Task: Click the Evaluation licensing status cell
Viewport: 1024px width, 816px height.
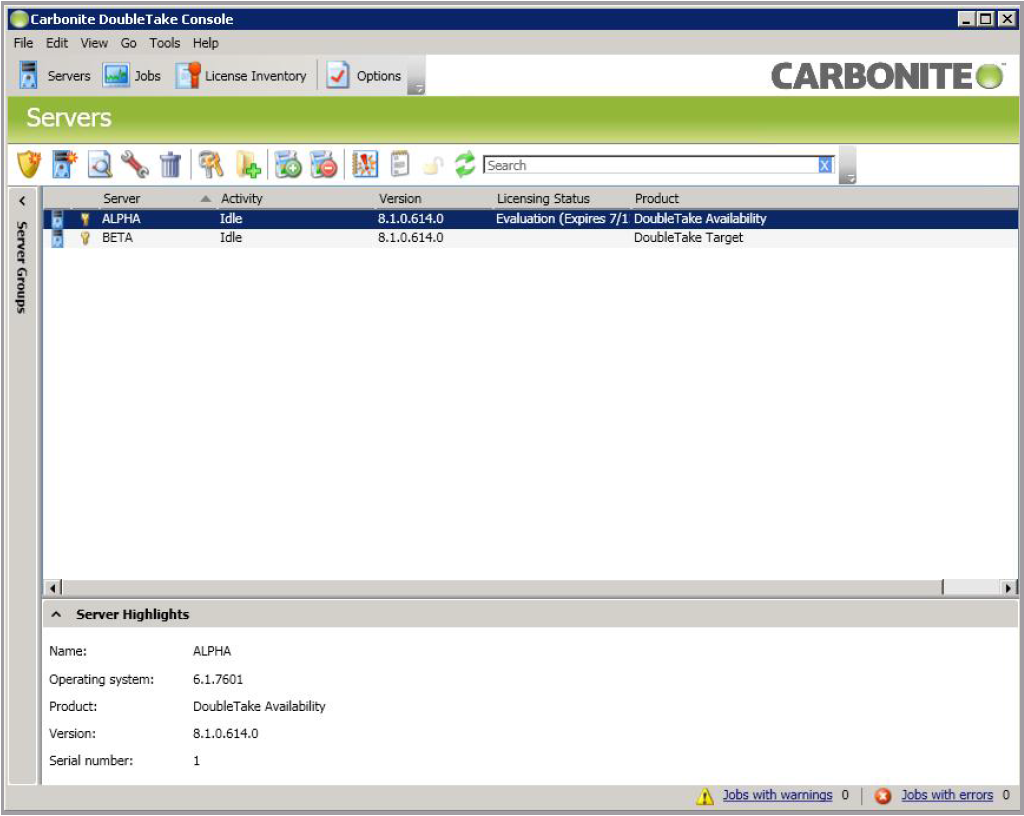Action: pos(562,219)
